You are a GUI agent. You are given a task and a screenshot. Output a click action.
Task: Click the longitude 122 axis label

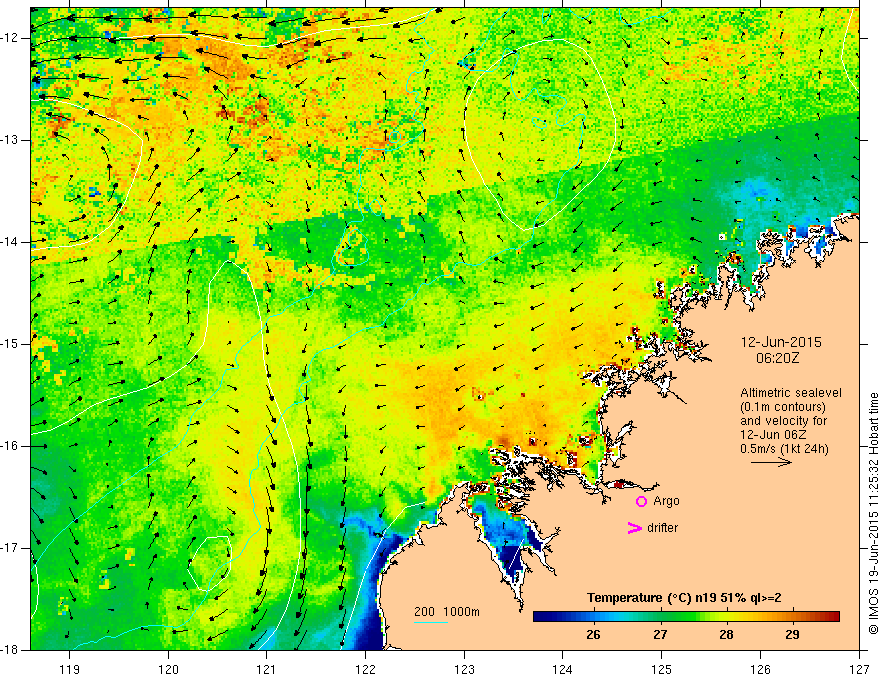tap(365, 669)
